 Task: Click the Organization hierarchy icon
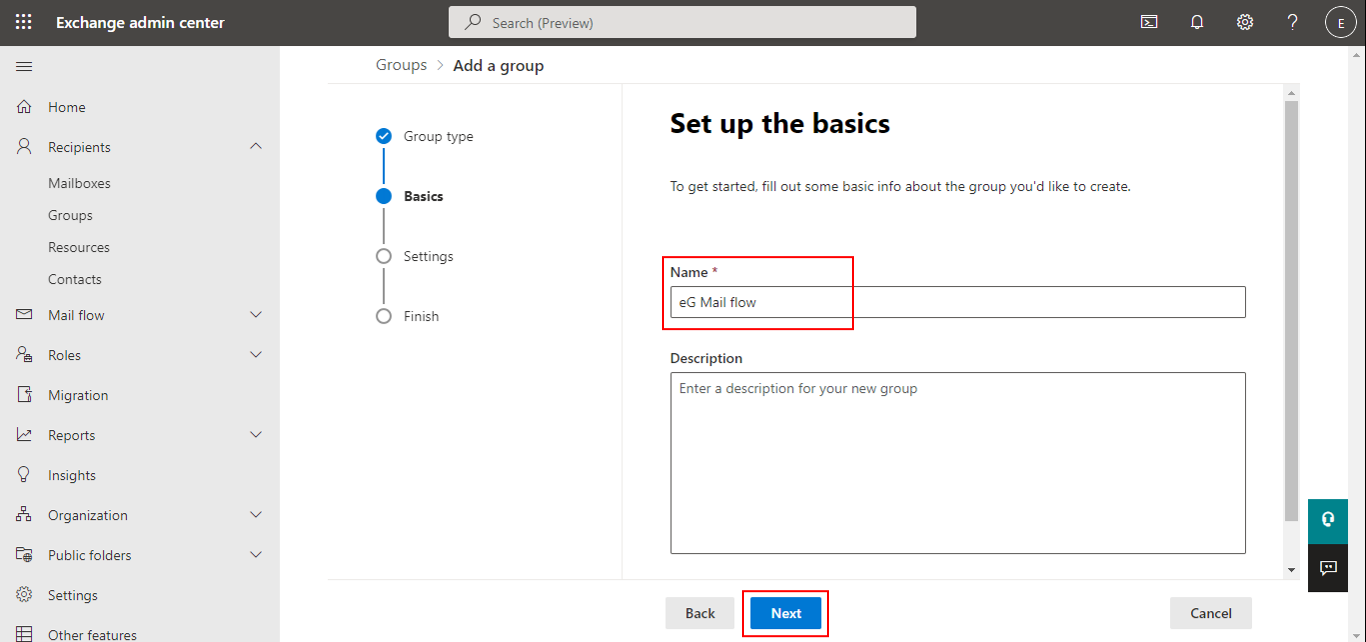25,515
